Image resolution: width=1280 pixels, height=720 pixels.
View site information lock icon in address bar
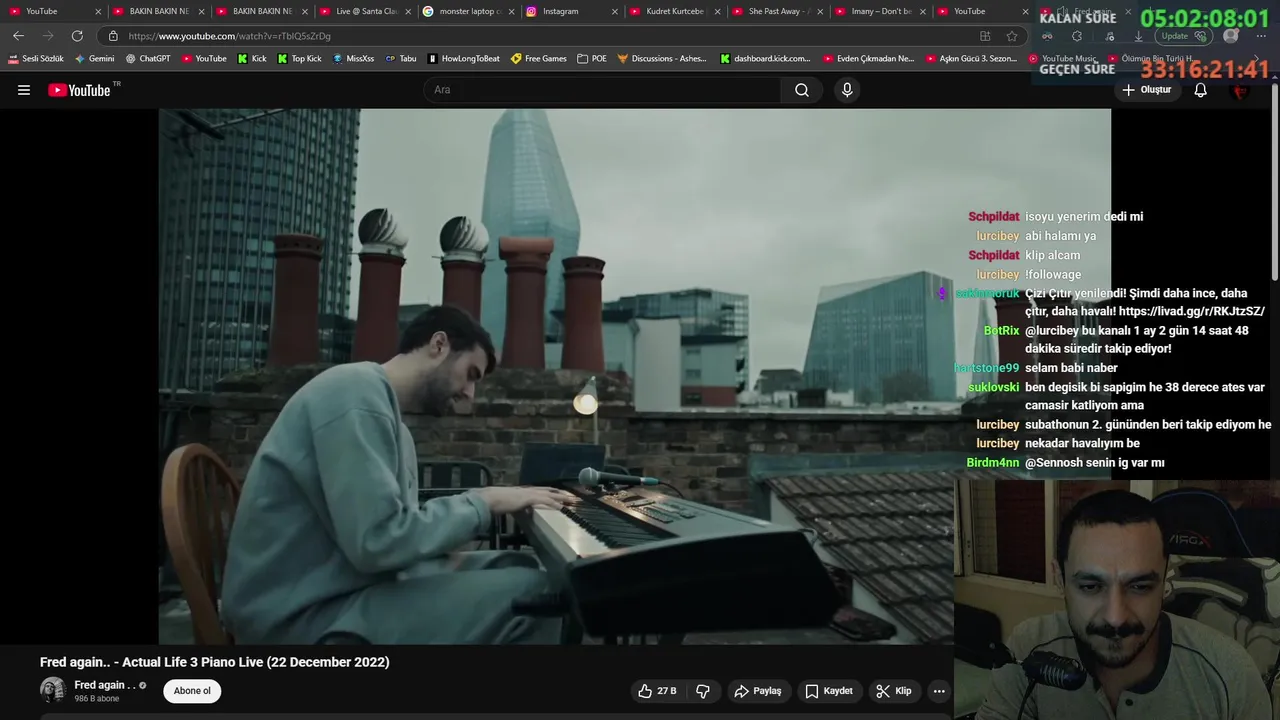[x=113, y=36]
